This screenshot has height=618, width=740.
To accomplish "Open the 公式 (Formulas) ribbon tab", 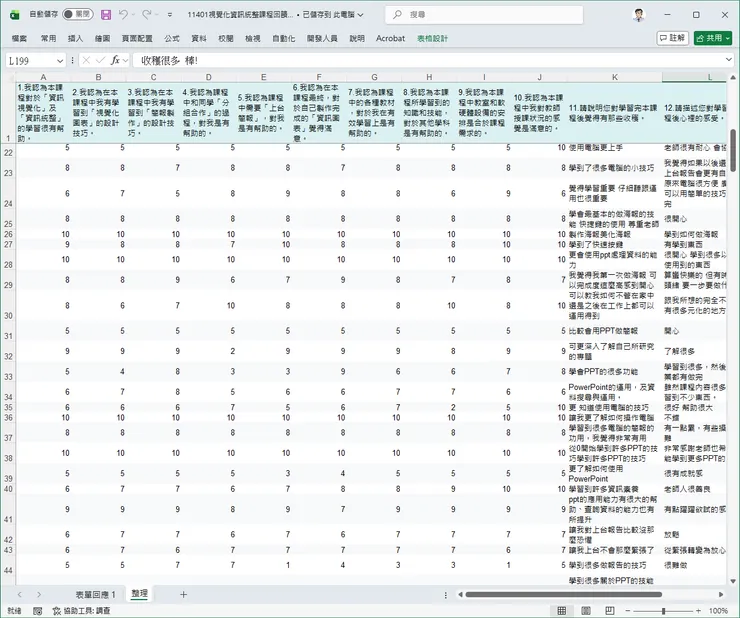I will tap(172, 38).
